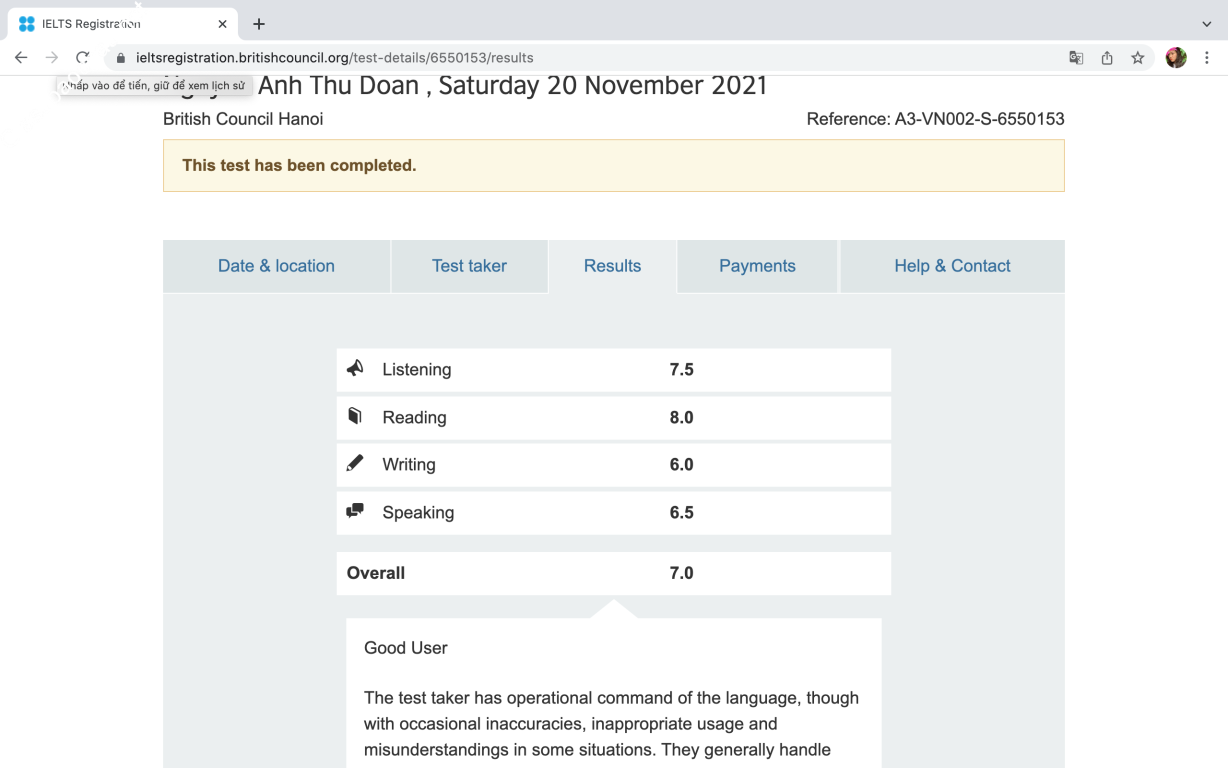Image resolution: width=1228 pixels, height=768 pixels.
Task: Click the Writing pencil icon
Action: tap(355, 464)
